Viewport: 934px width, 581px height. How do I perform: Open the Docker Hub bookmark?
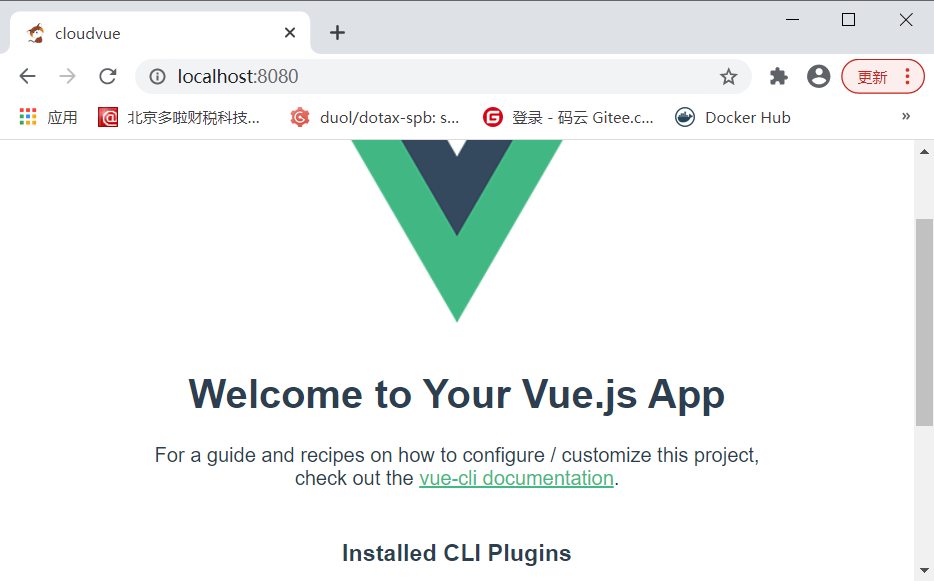733,117
